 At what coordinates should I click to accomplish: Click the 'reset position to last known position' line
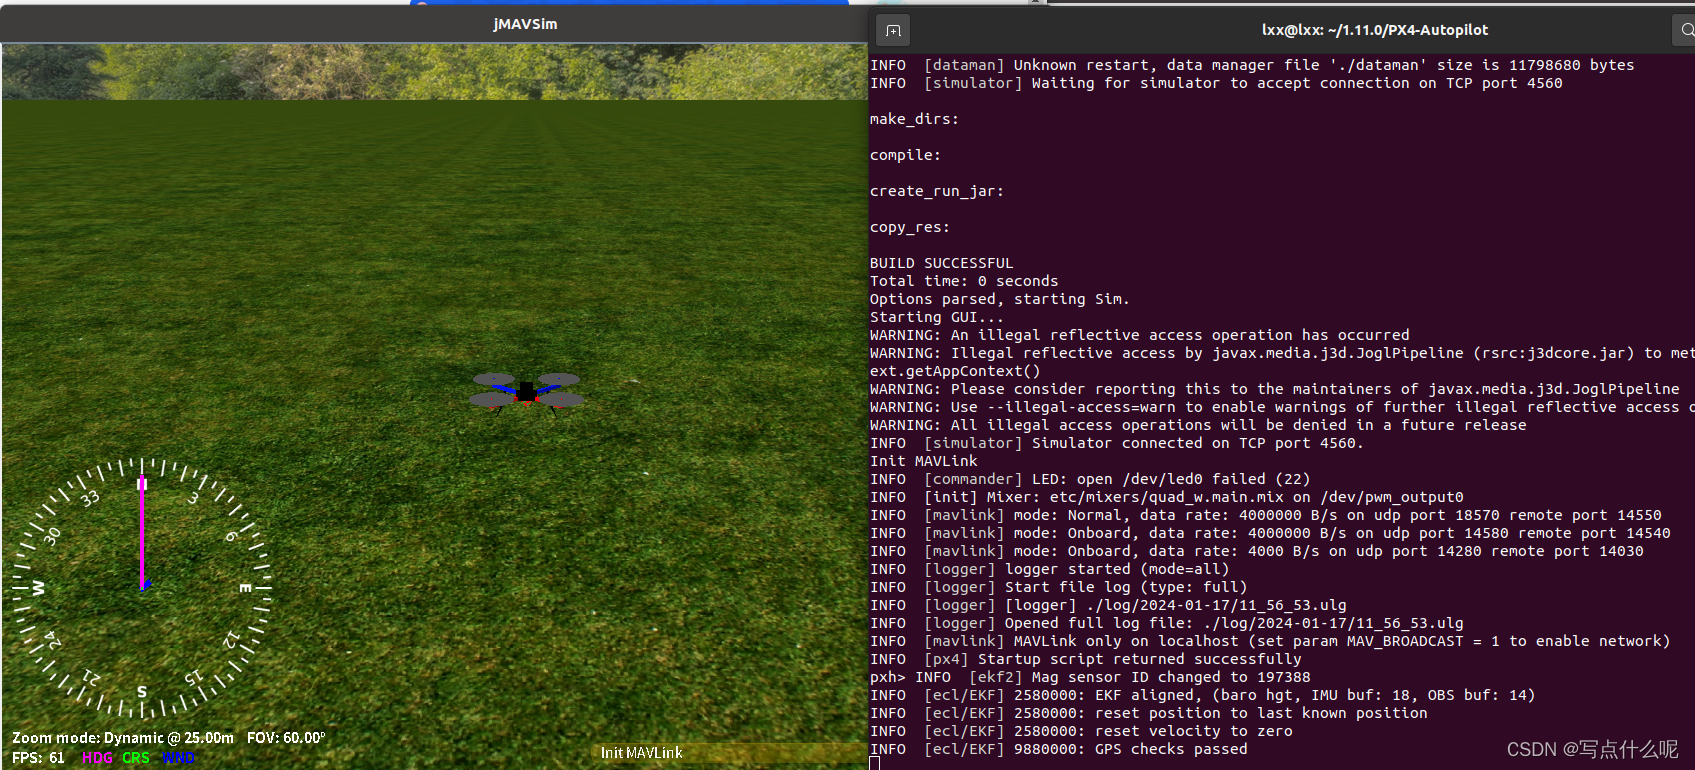click(1149, 713)
